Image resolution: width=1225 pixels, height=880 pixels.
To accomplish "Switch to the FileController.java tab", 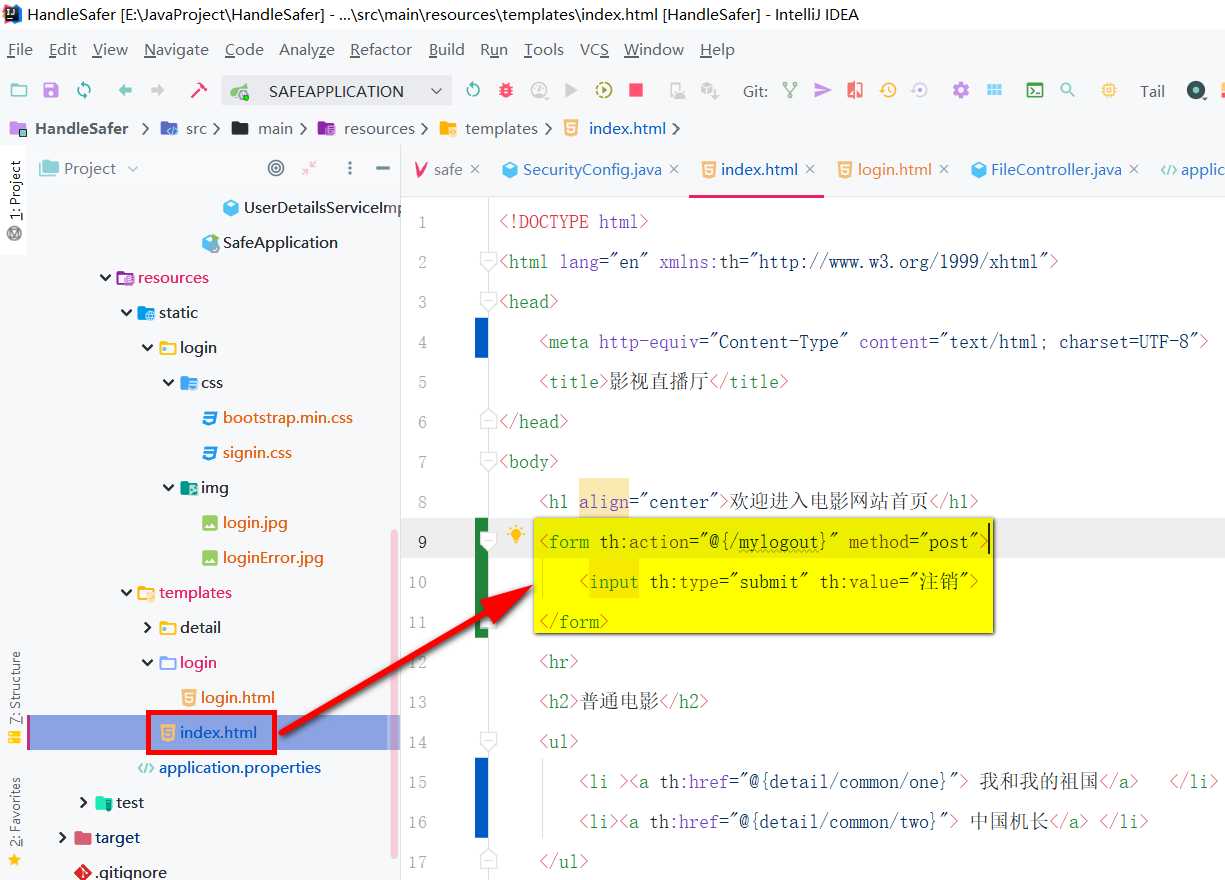I will (x=1056, y=169).
